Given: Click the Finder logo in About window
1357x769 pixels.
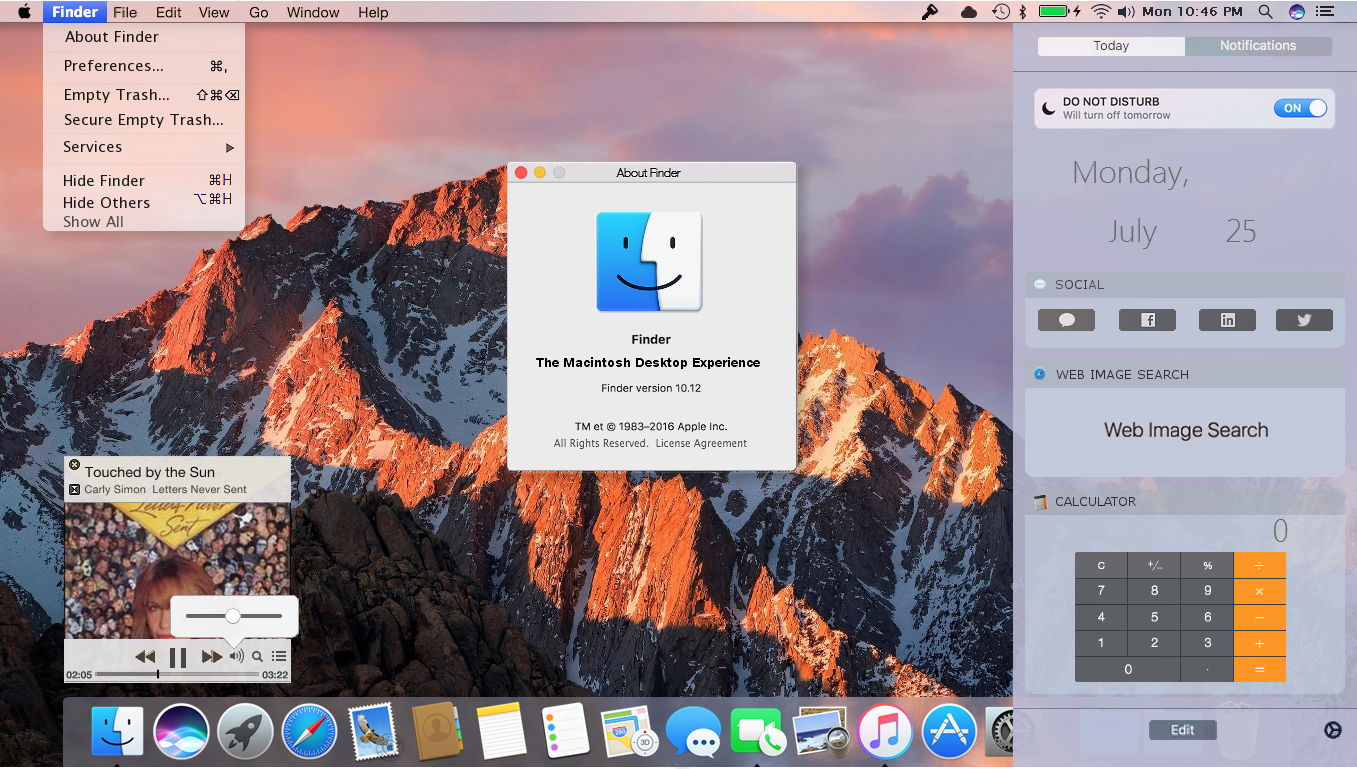Looking at the screenshot, I should [x=650, y=262].
